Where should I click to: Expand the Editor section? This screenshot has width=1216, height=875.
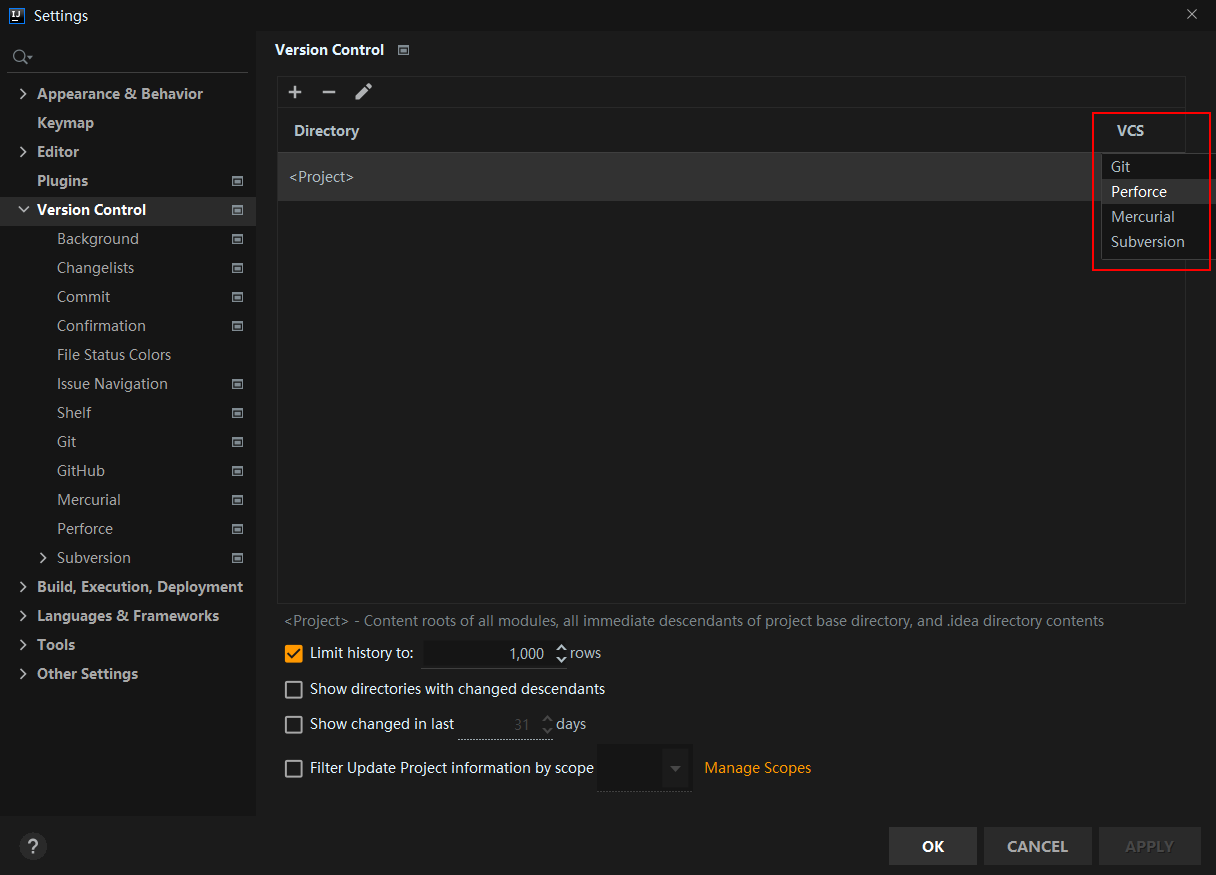point(23,152)
